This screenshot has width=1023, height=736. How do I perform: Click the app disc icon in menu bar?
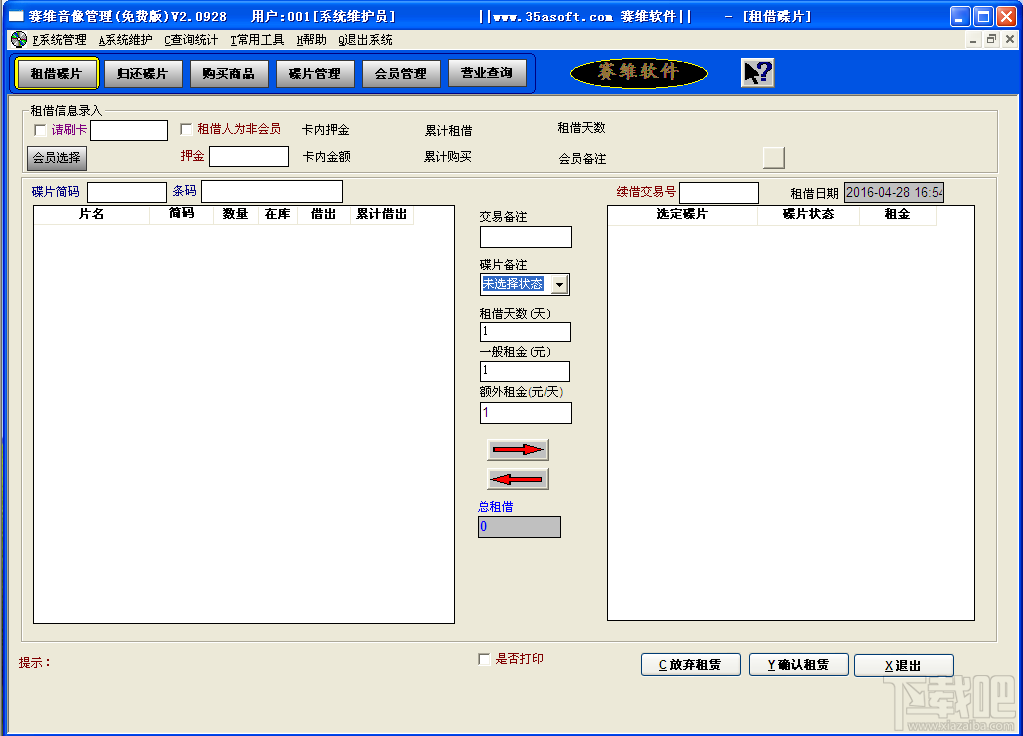click(x=19, y=40)
